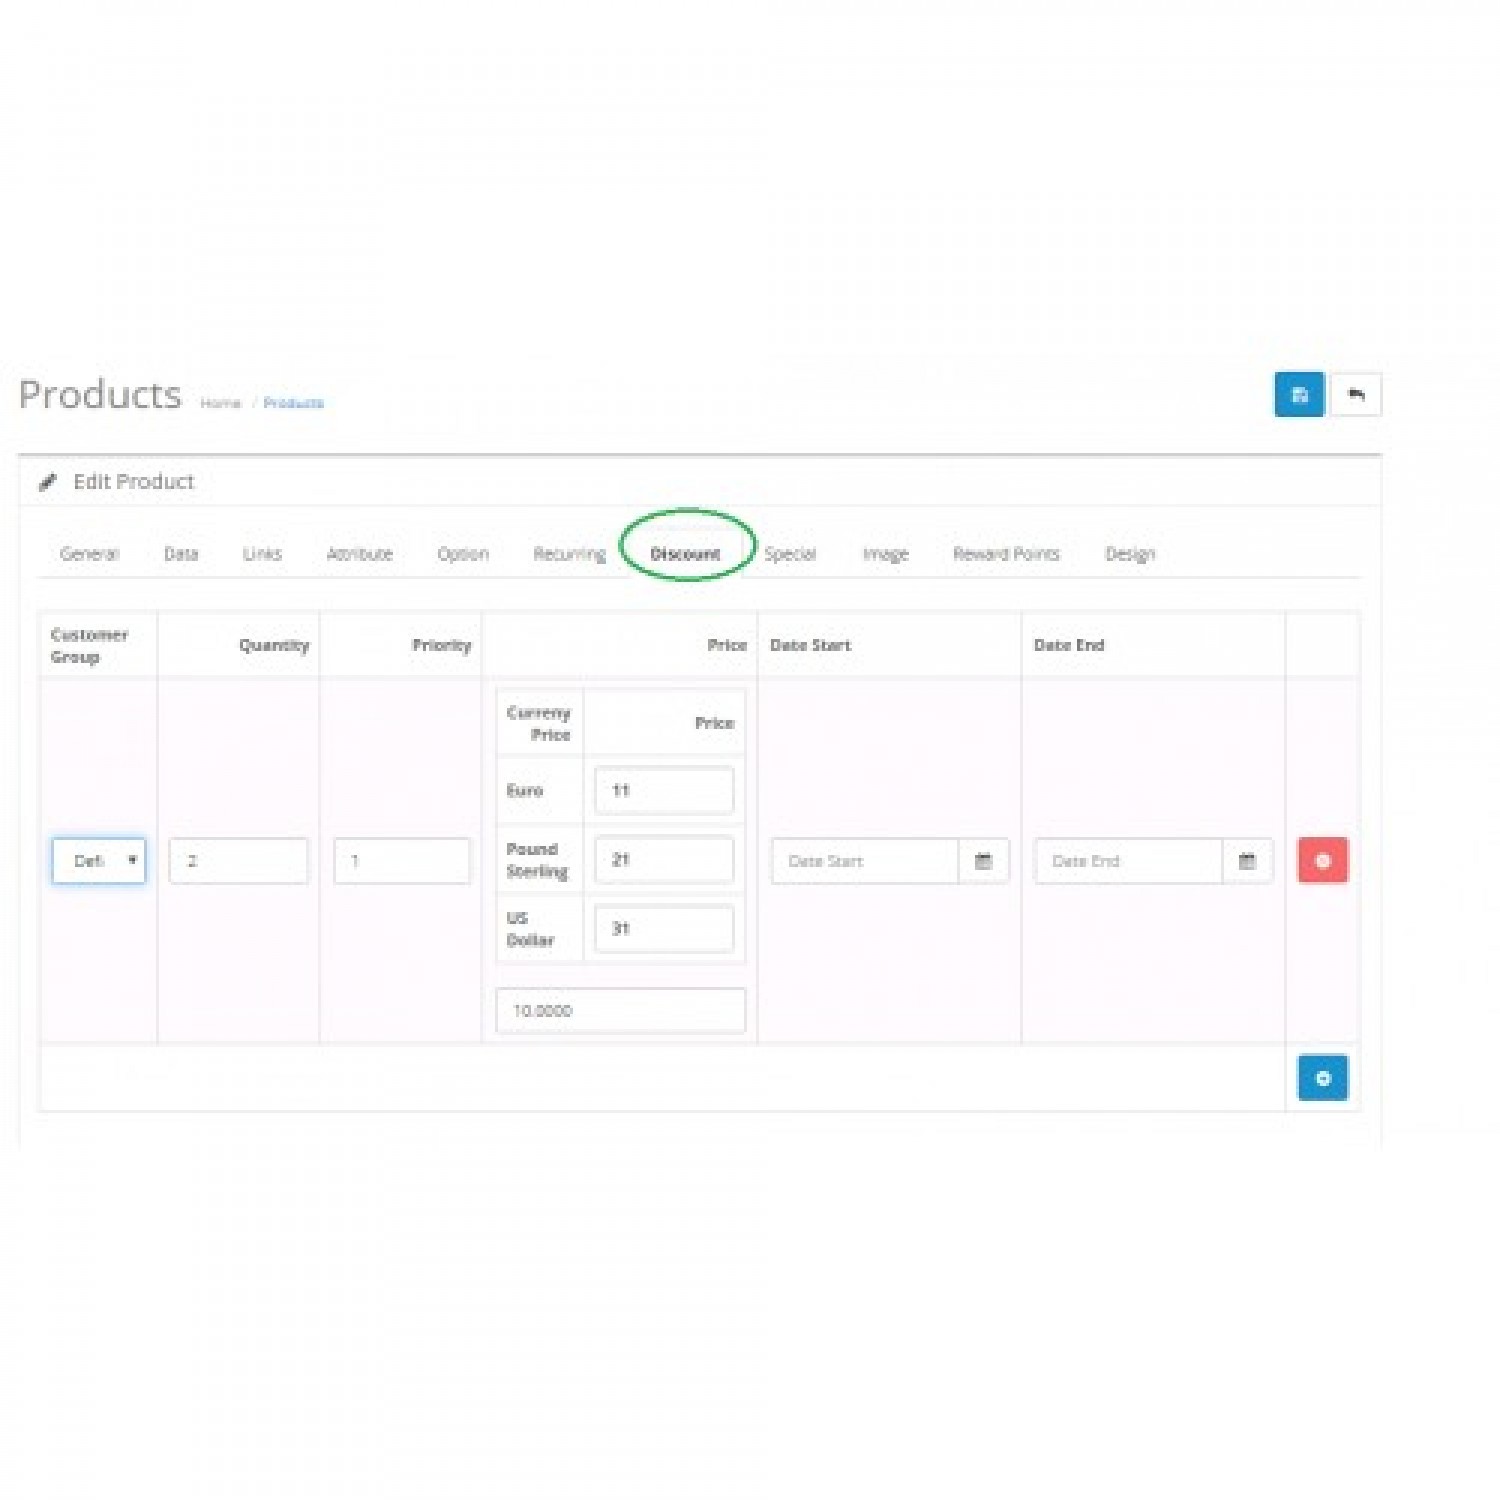The height and width of the screenshot is (1500, 1500).
Task: Open the Date End calendar picker
Action: [1247, 861]
